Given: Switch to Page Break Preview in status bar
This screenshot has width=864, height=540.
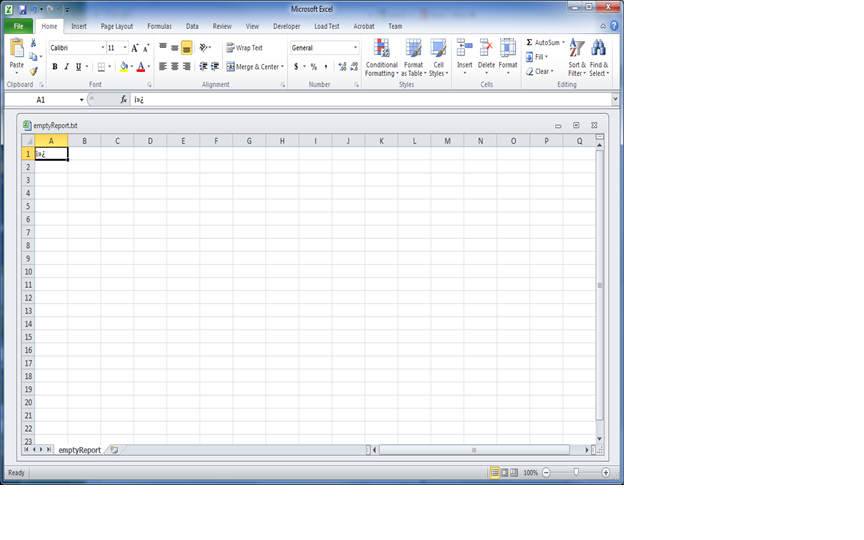Looking at the screenshot, I should pyautogui.click(x=514, y=473).
